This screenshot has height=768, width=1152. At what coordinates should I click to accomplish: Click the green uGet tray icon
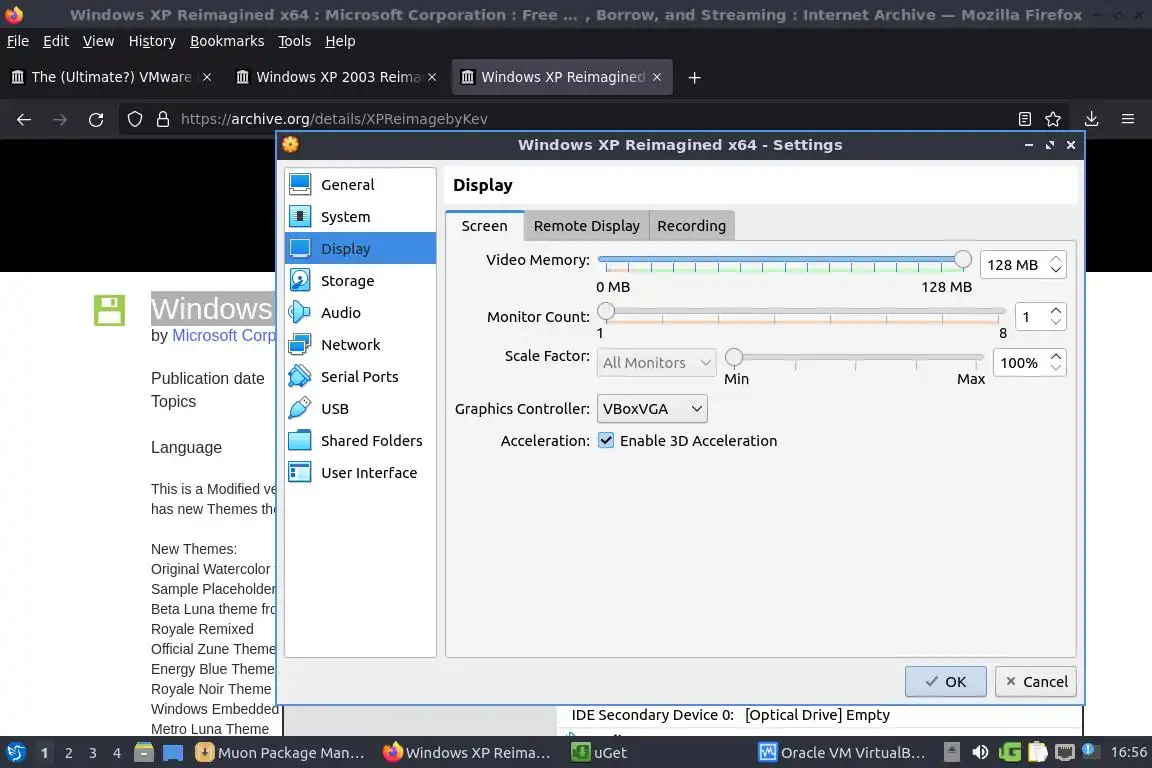(x=1009, y=753)
